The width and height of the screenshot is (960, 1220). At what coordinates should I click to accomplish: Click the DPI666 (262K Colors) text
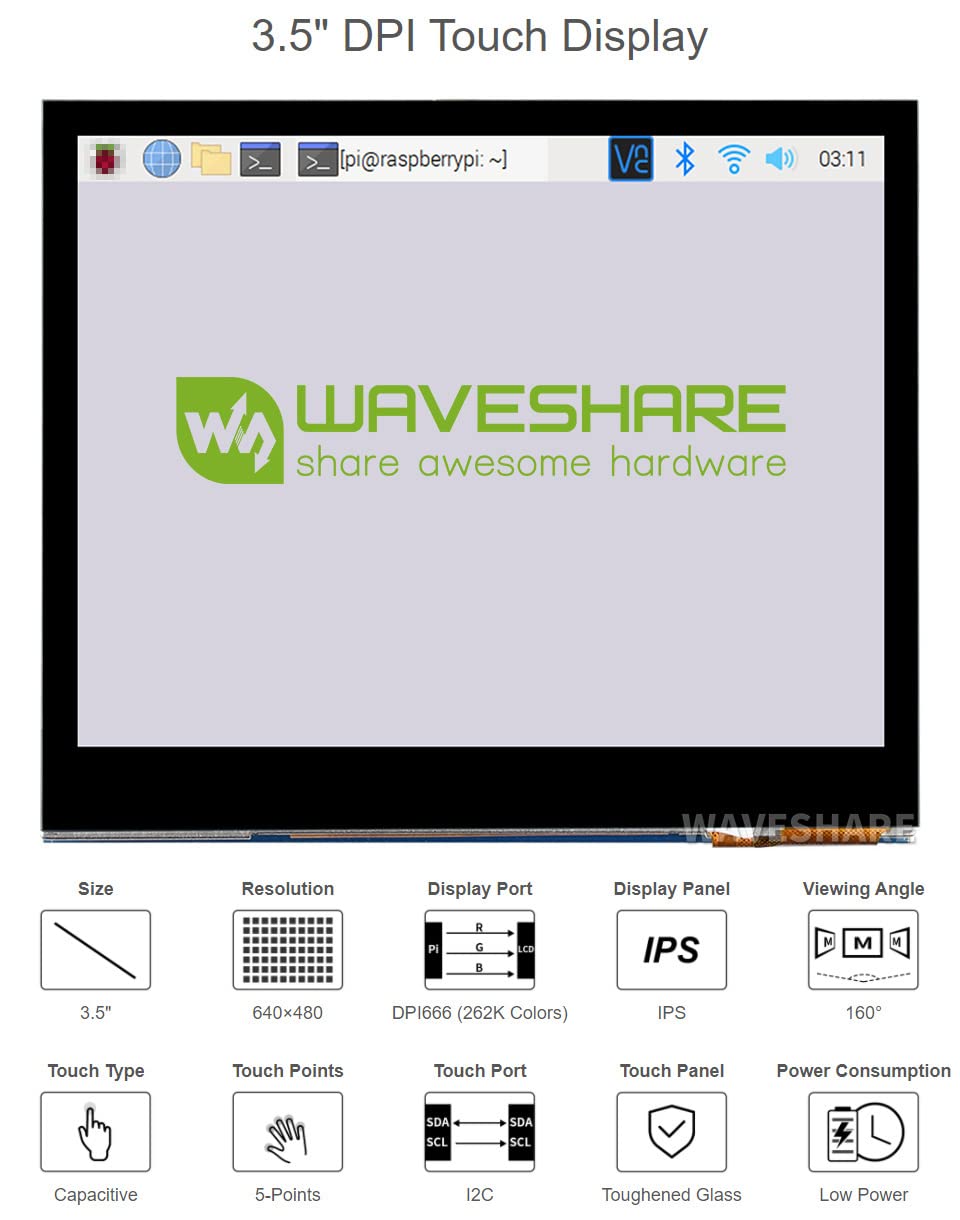(480, 1013)
